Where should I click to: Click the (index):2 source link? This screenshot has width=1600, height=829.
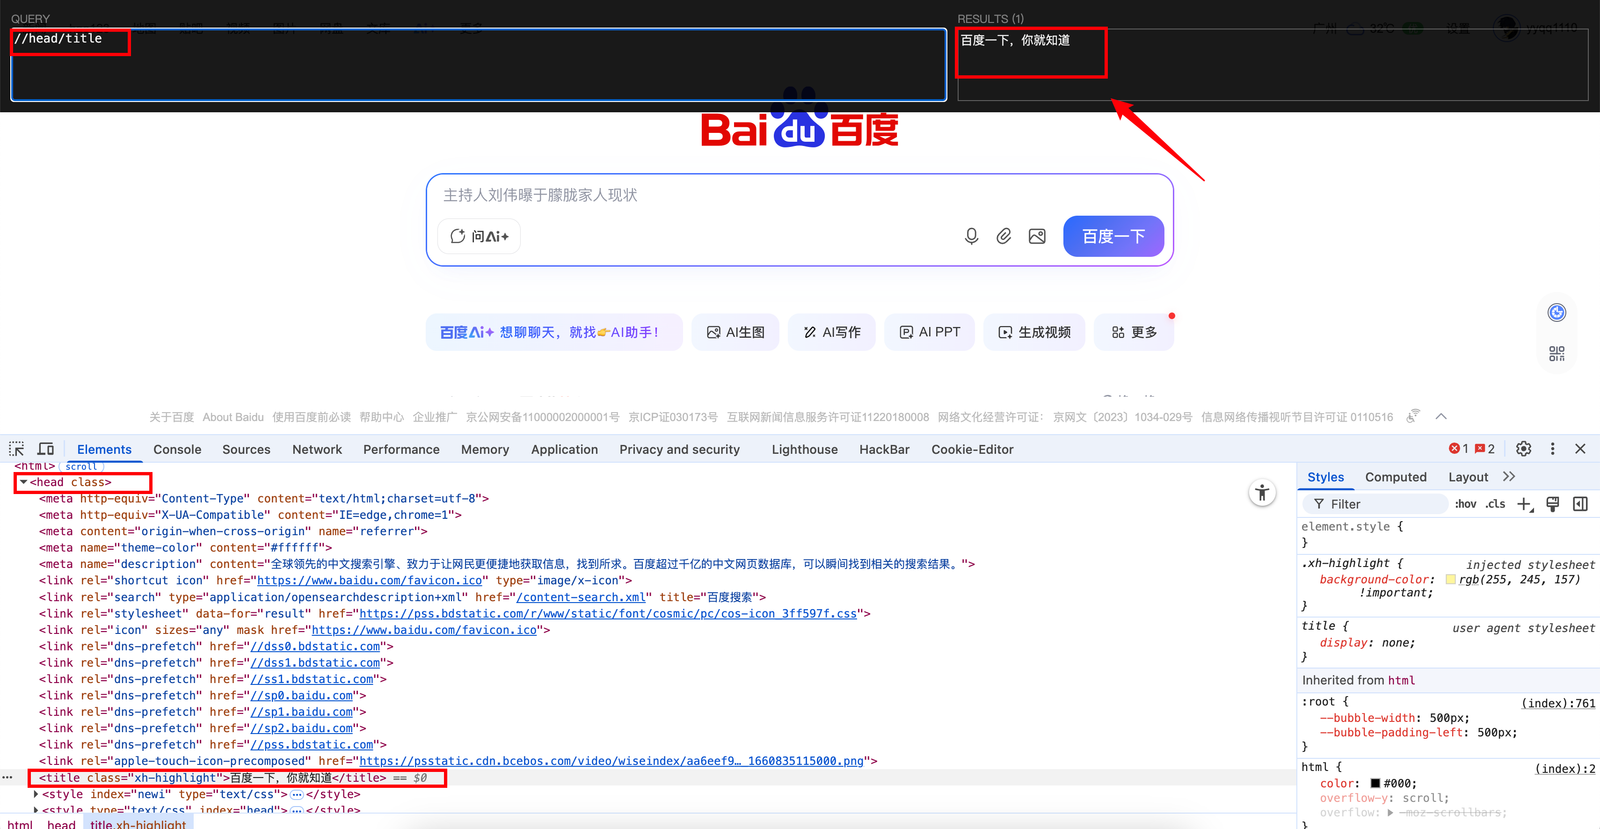pos(1565,768)
